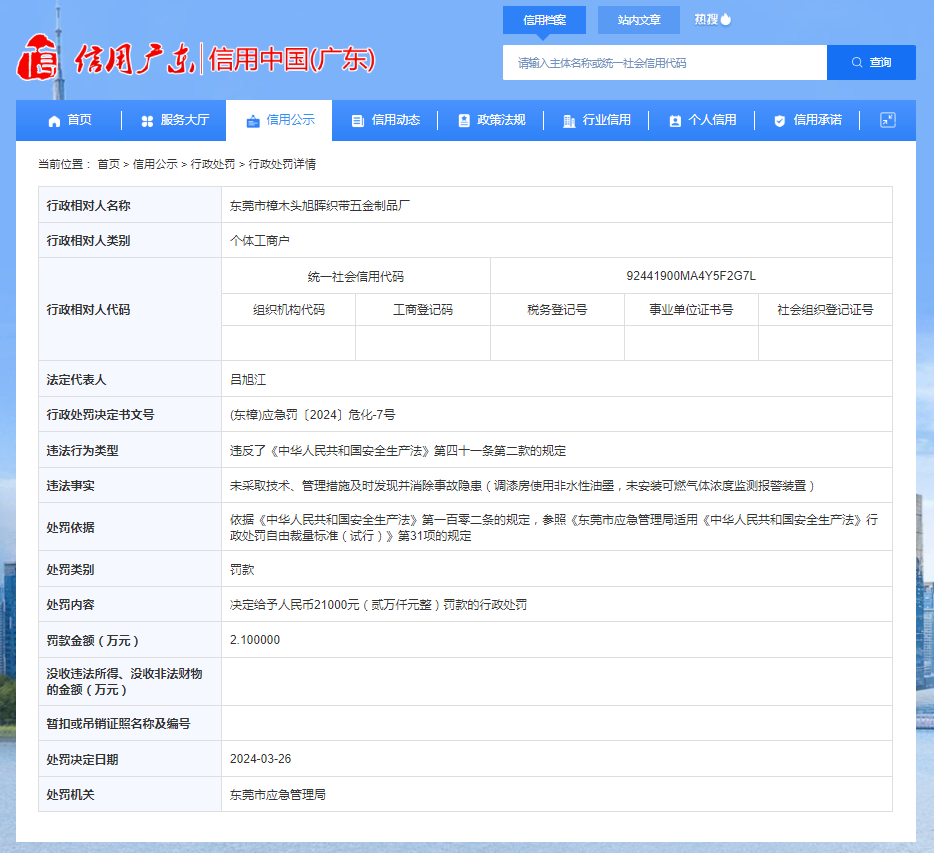The width and height of the screenshot is (934, 853).
Task: Click the 政策法规 document icon
Action: [x=464, y=121]
